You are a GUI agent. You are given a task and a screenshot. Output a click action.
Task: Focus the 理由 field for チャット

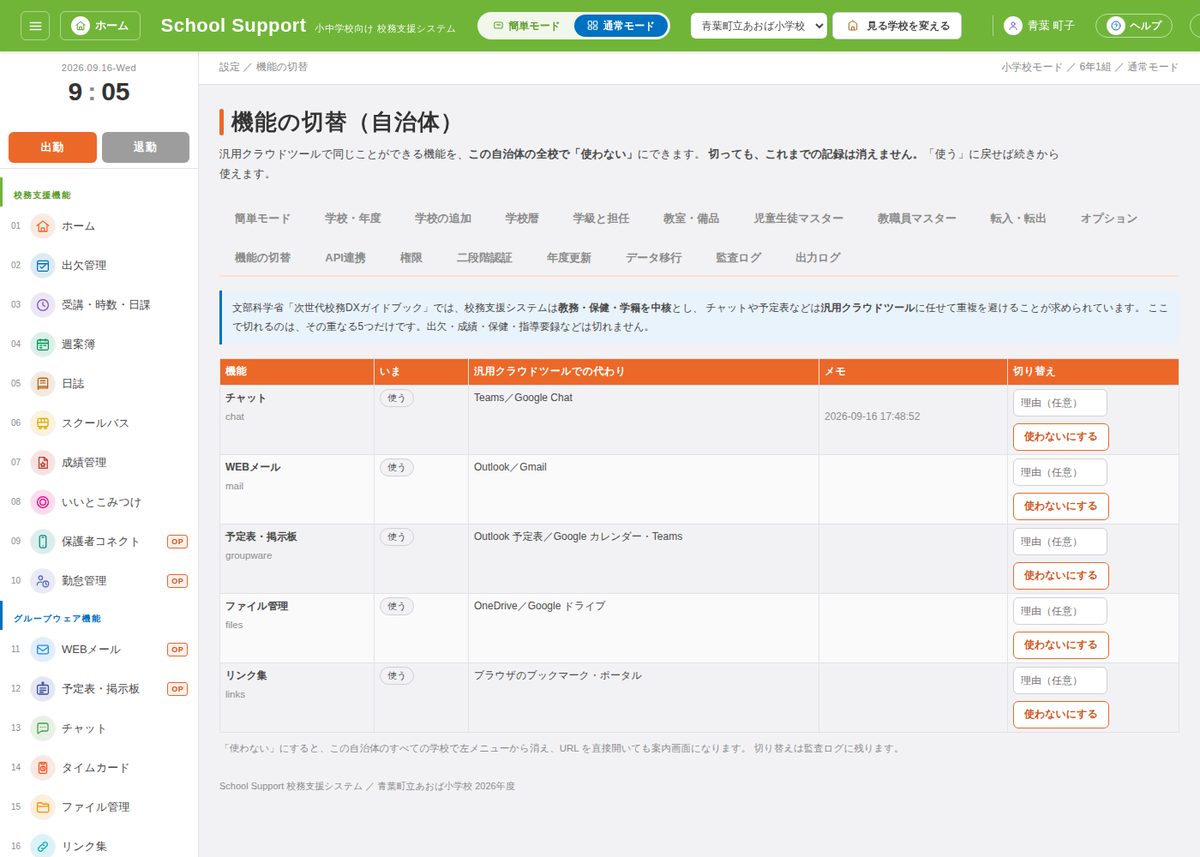click(x=1060, y=403)
